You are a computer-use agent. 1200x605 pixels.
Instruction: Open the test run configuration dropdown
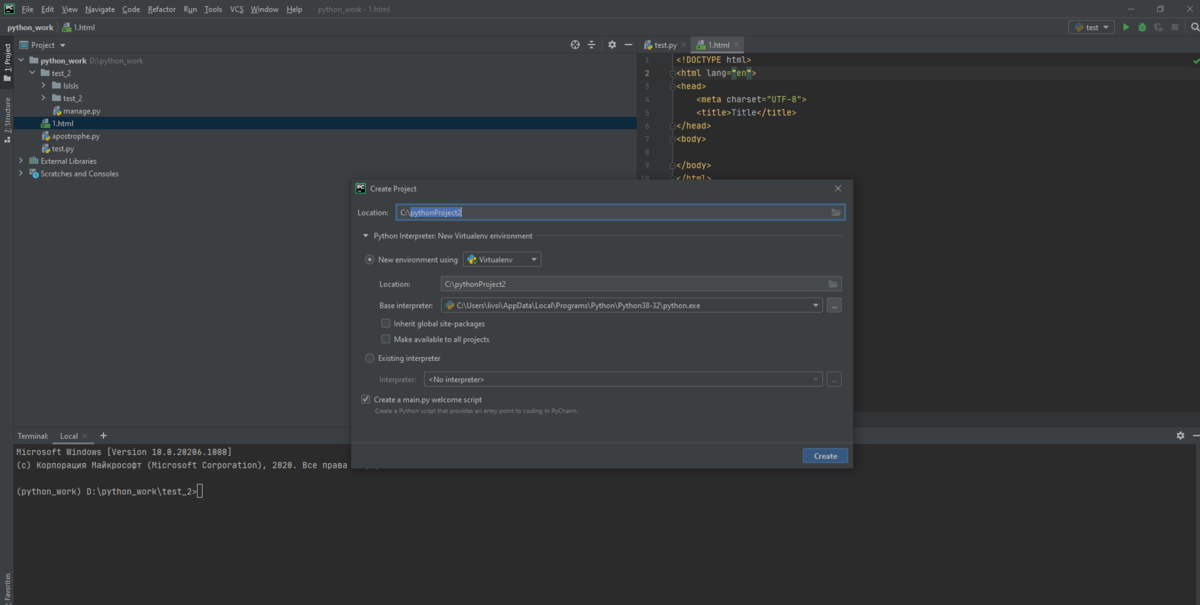1091,27
